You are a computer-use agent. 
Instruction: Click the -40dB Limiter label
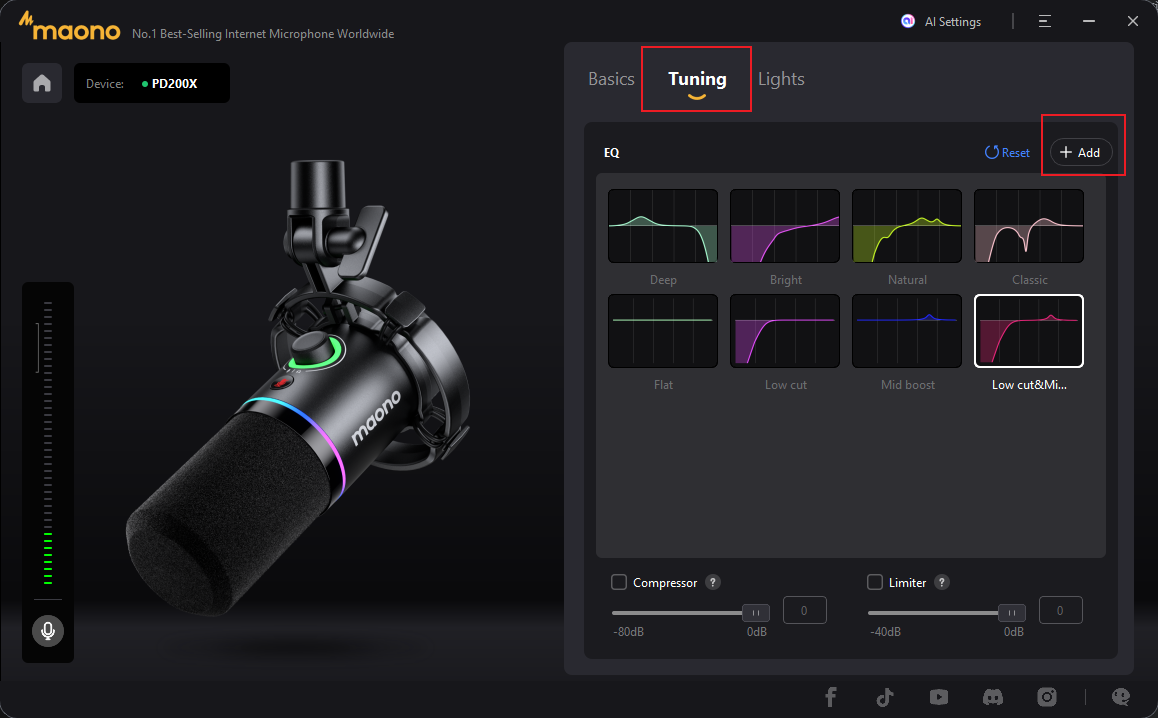tap(885, 632)
